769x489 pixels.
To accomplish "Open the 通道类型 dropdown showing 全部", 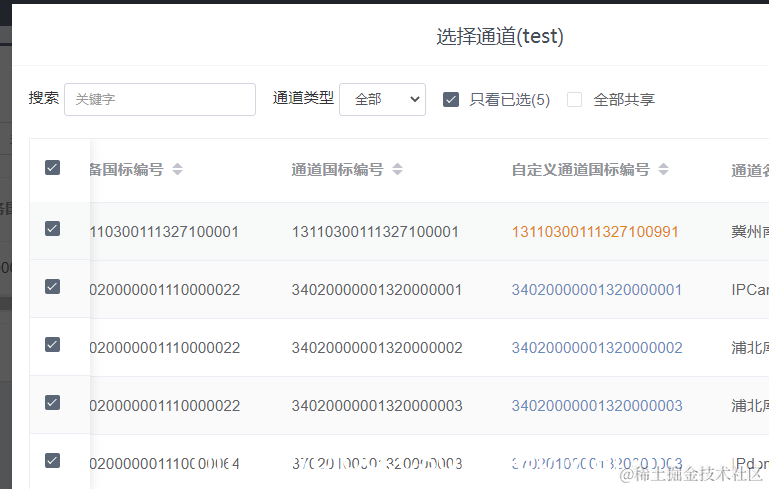I will [382, 100].
